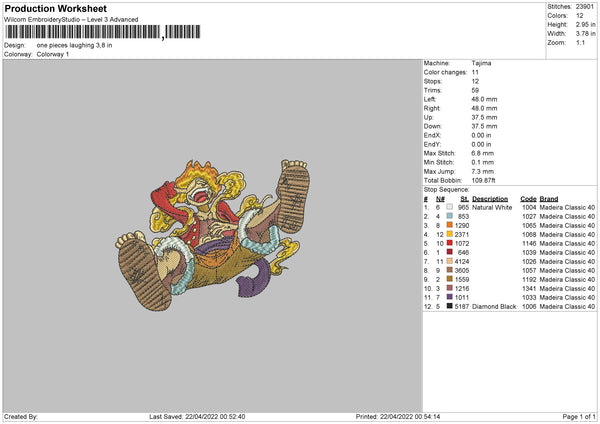600x424 pixels.
Task: Click the barcode at the top
Action: point(103,32)
